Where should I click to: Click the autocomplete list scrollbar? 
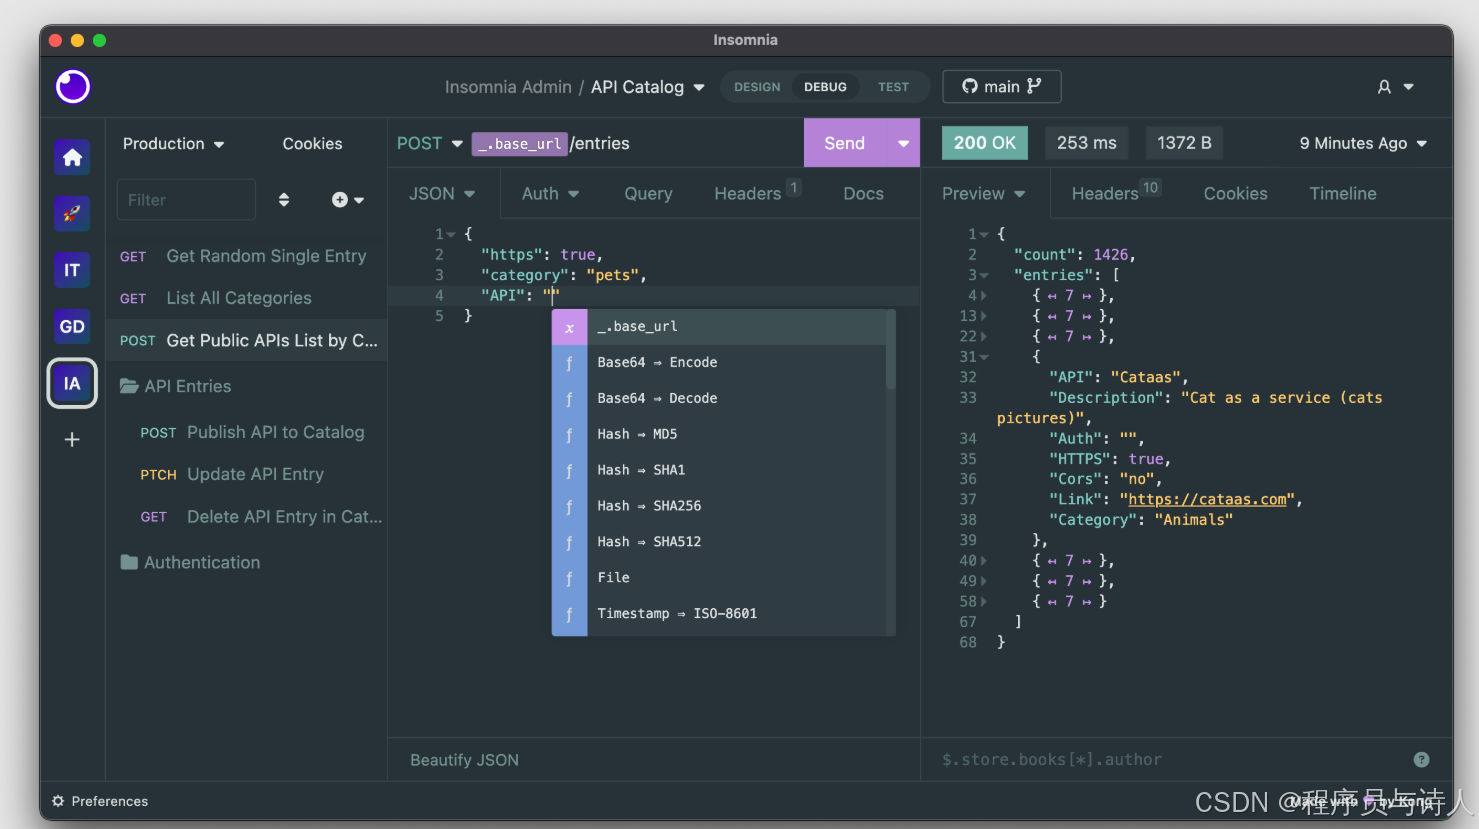[890, 350]
